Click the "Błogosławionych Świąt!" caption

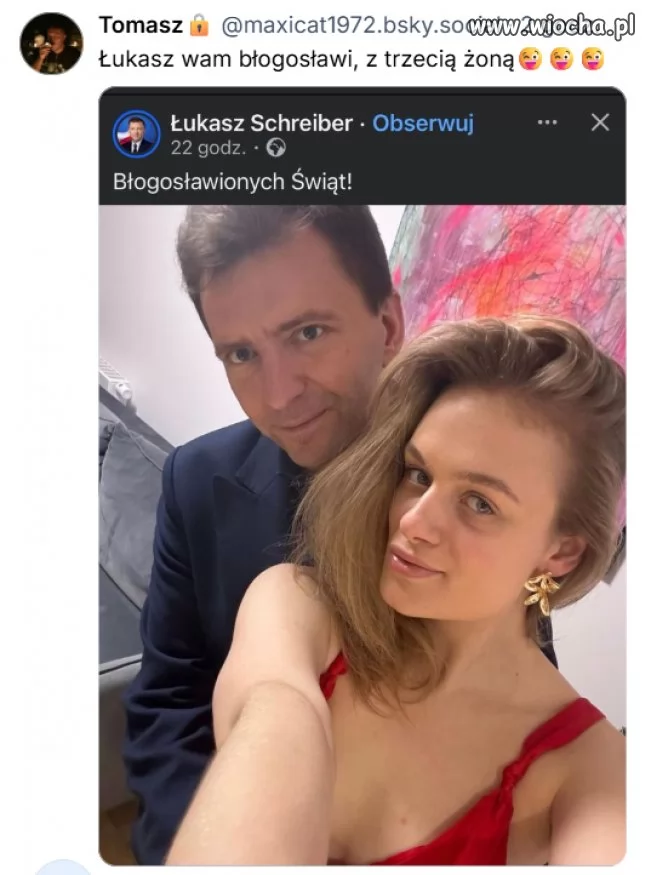232,183
